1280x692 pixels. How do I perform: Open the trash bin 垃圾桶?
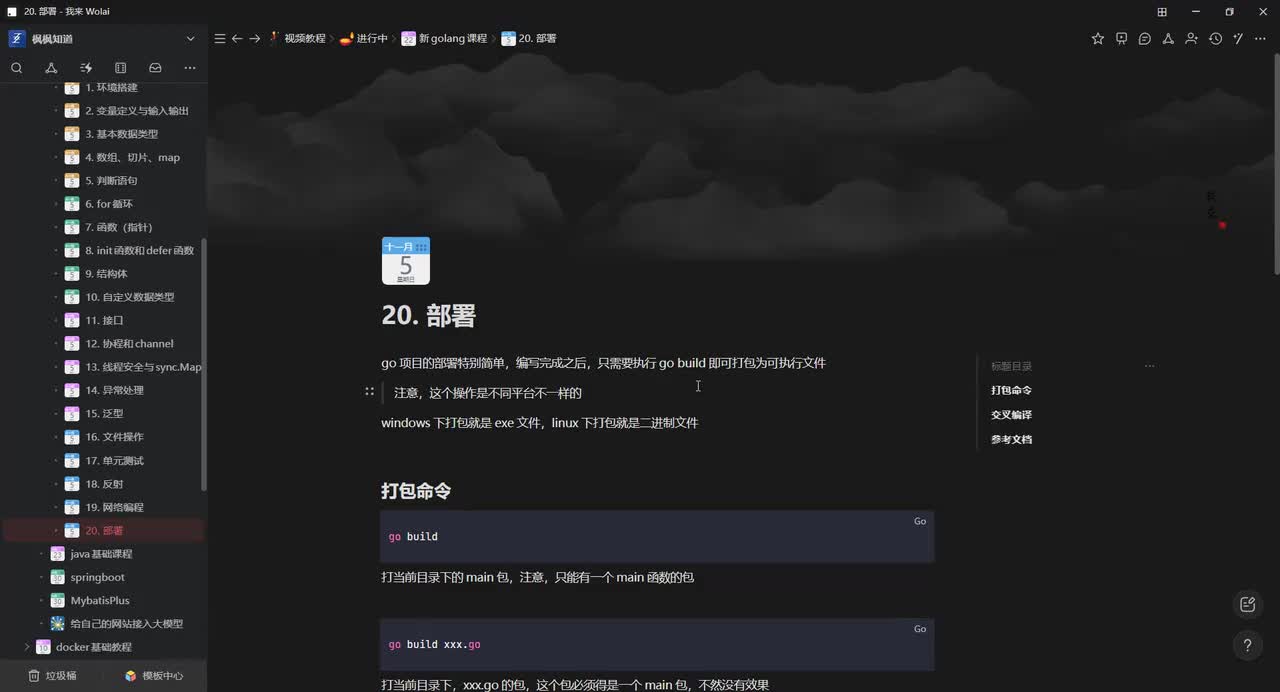point(52,675)
